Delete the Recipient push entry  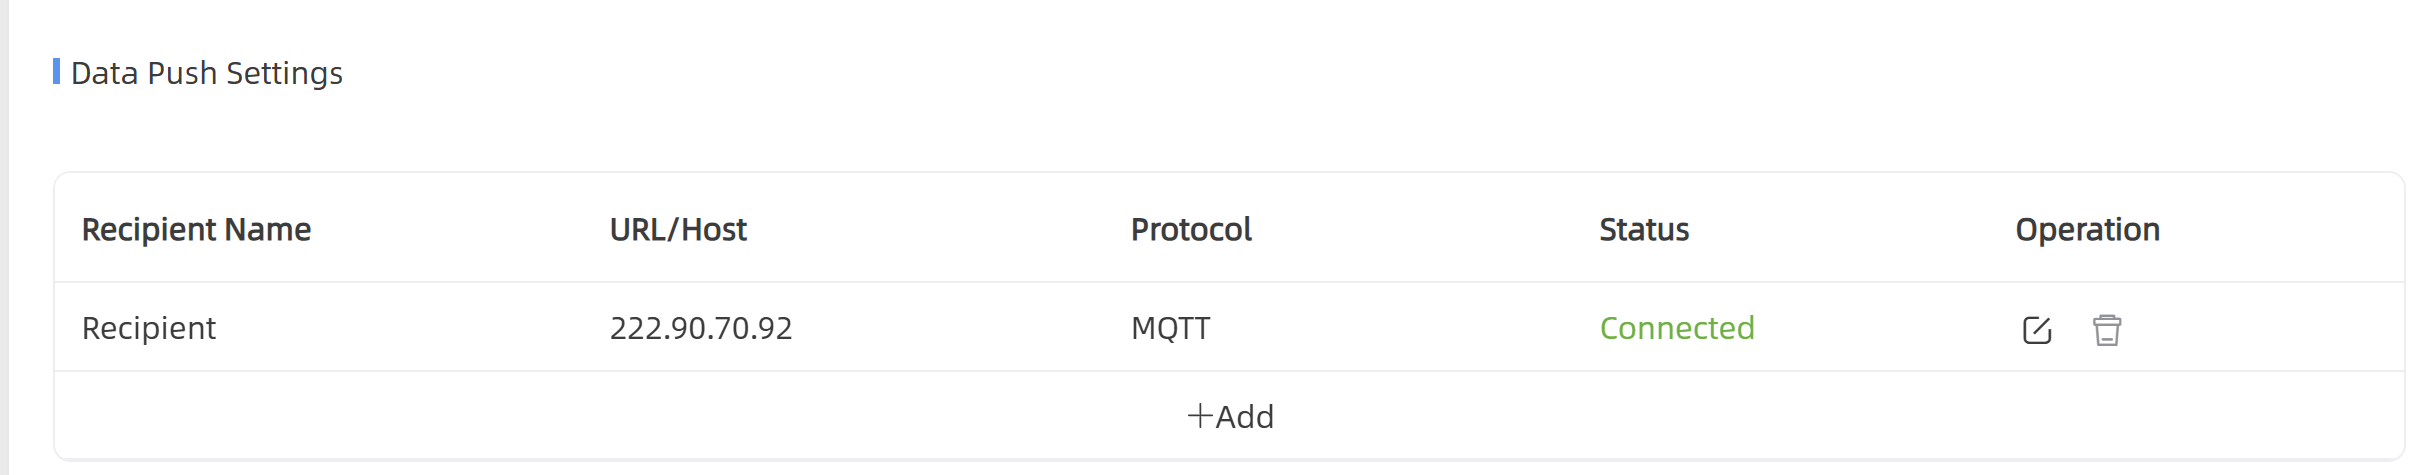click(x=2106, y=330)
